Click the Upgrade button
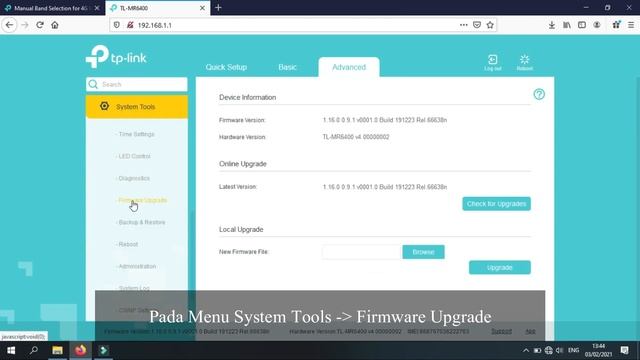The width and height of the screenshot is (640, 360). click(500, 267)
